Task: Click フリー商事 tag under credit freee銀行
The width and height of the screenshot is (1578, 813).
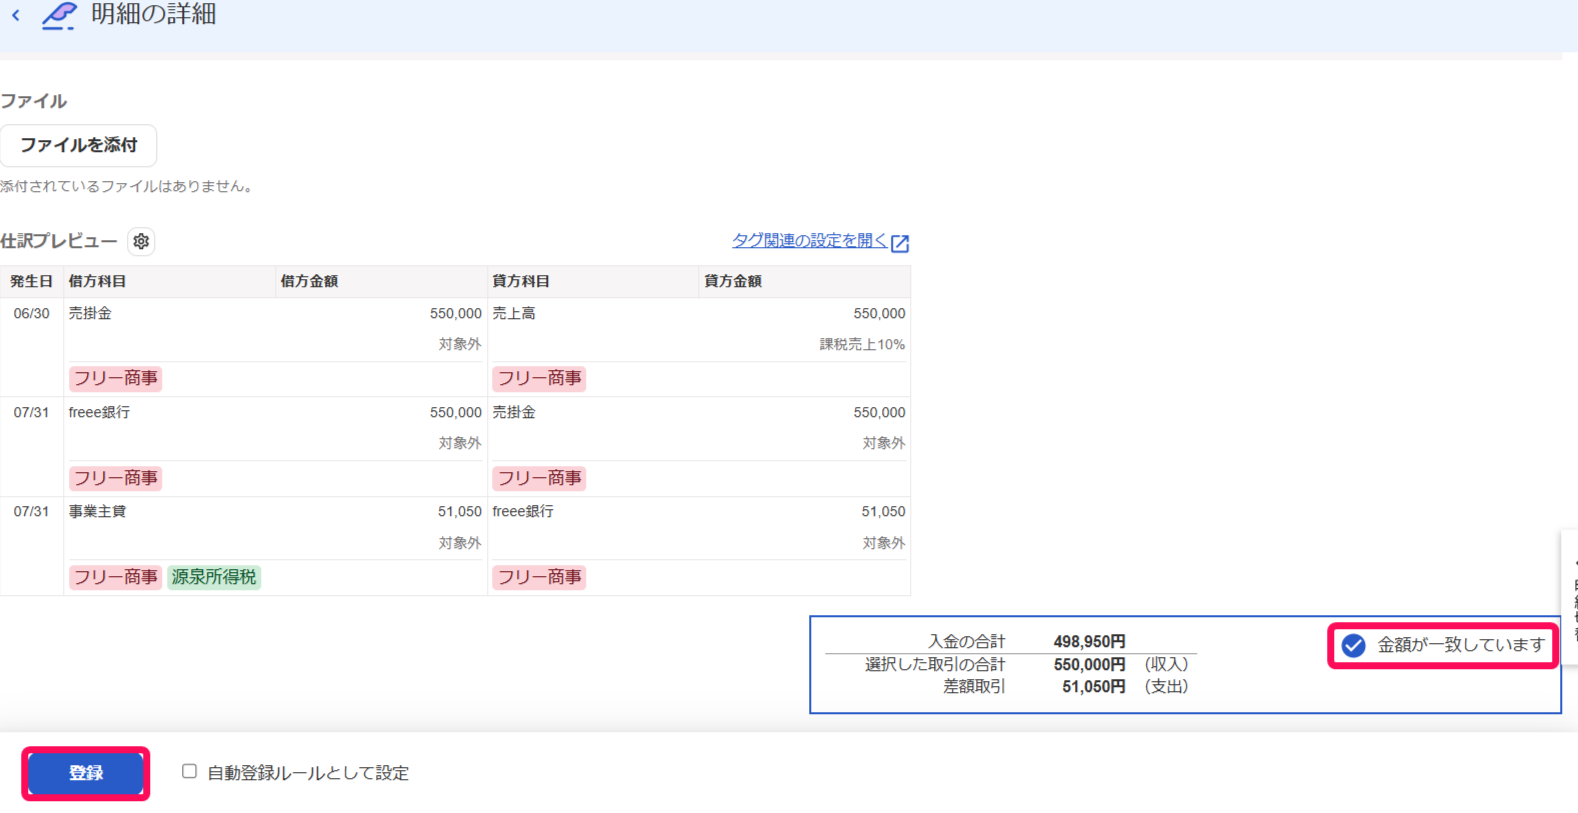Action: [x=539, y=577]
